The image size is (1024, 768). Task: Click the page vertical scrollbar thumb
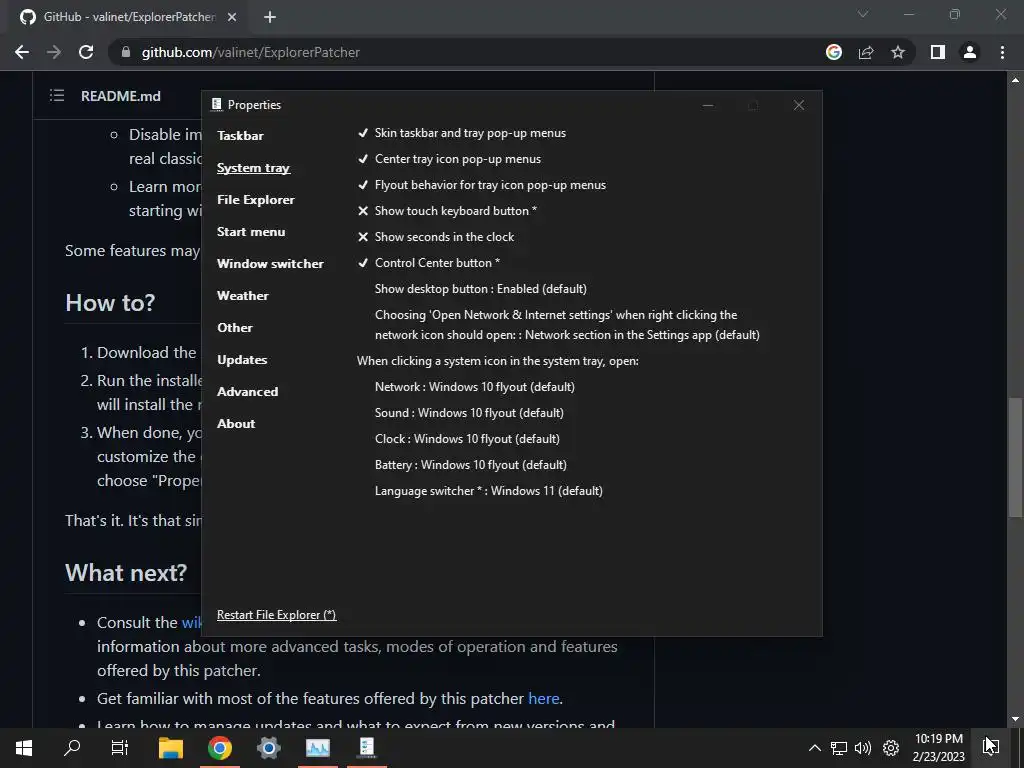pyautogui.click(x=1015, y=457)
